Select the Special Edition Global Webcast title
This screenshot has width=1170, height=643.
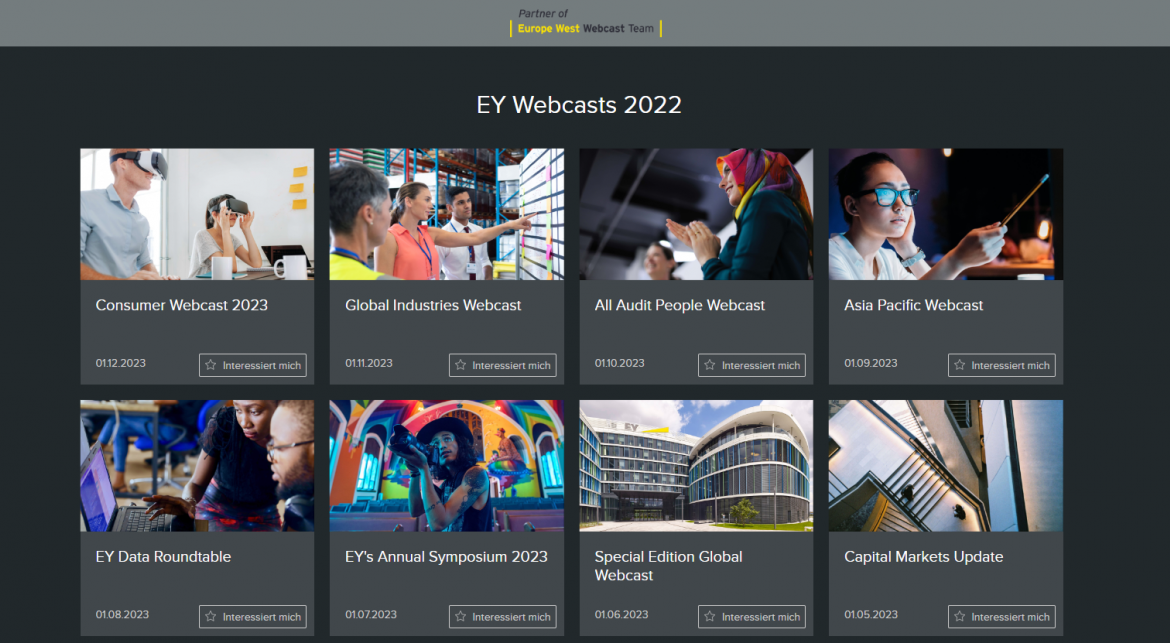tap(668, 565)
